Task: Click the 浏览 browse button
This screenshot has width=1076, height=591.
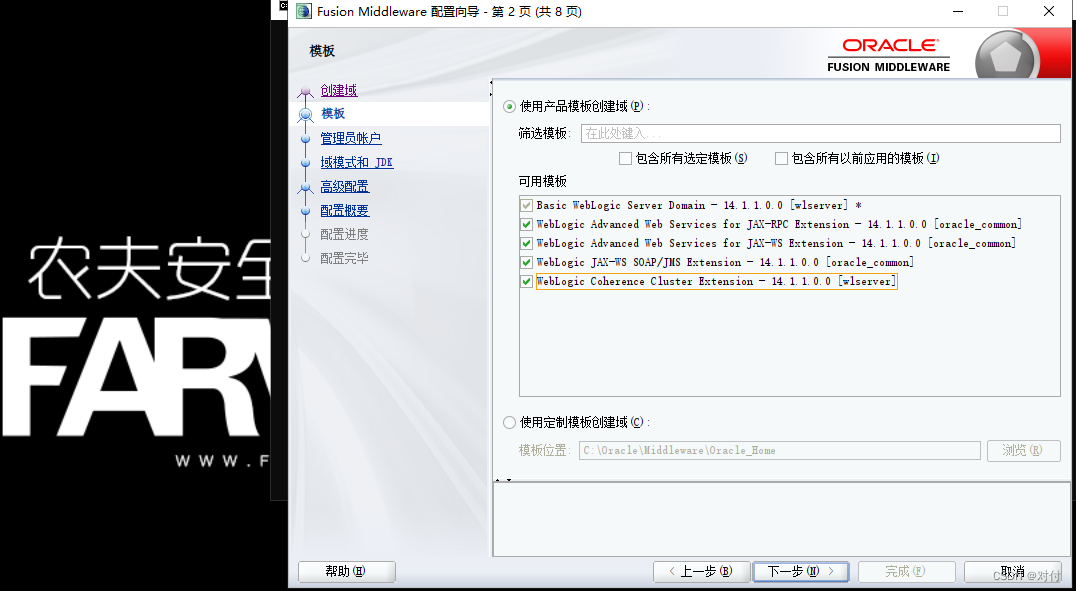Action: pyautogui.click(x=1023, y=450)
